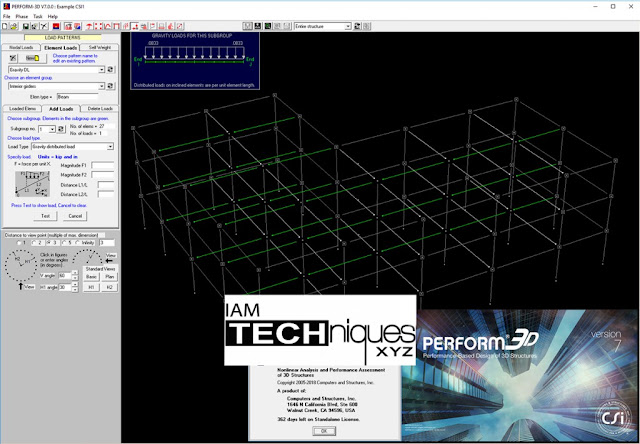Click the toolbar icon just right of Load Patterns
Screen dimensions: 640x444
click(144, 26)
